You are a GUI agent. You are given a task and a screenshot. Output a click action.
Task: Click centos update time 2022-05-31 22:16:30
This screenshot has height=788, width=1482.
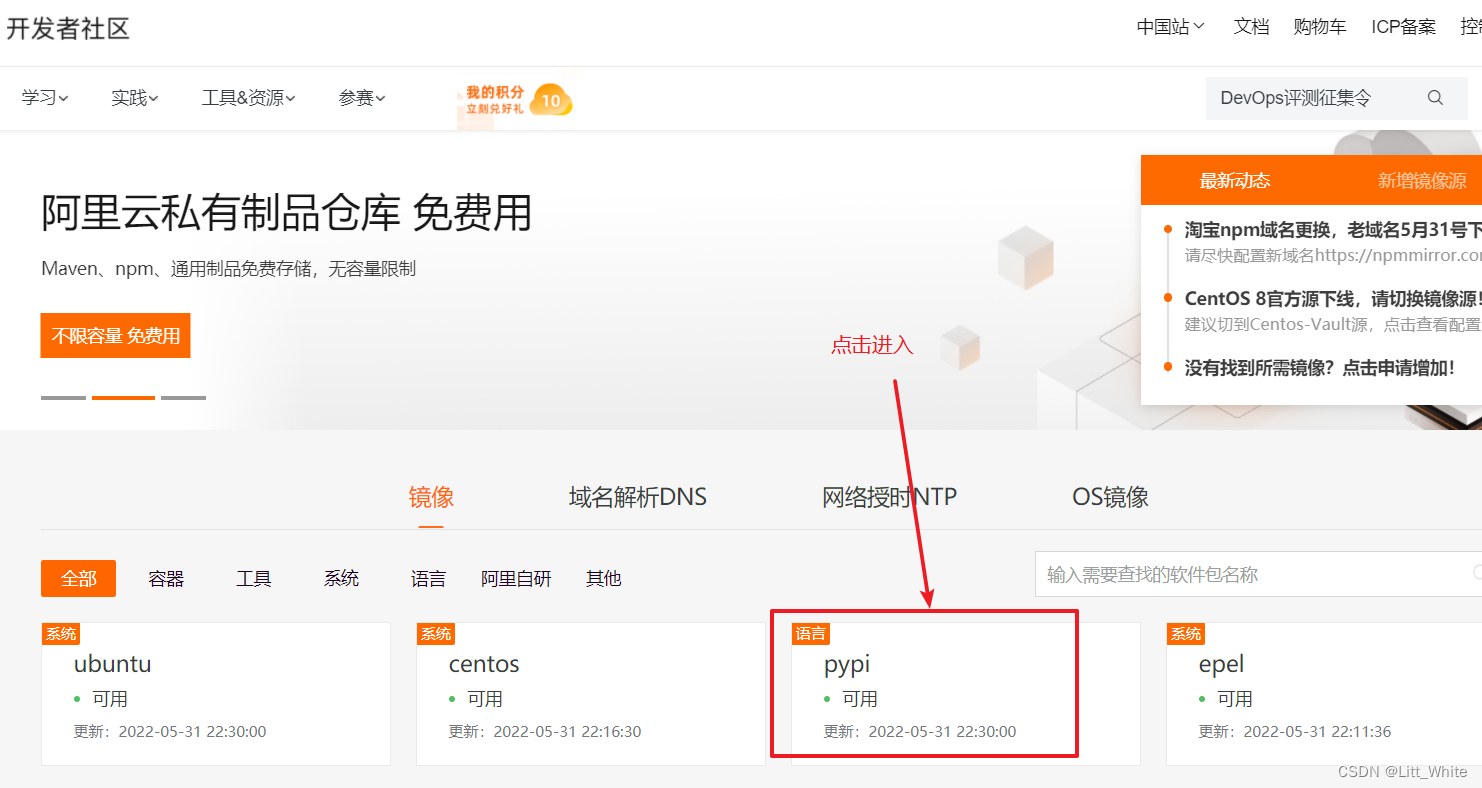coord(567,732)
